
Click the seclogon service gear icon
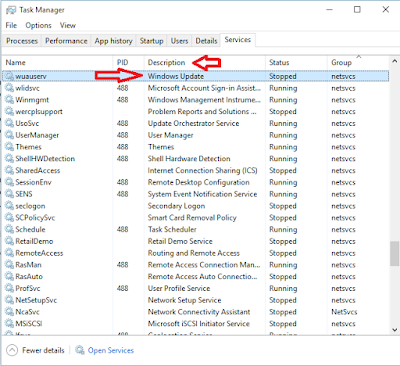tap(10, 206)
